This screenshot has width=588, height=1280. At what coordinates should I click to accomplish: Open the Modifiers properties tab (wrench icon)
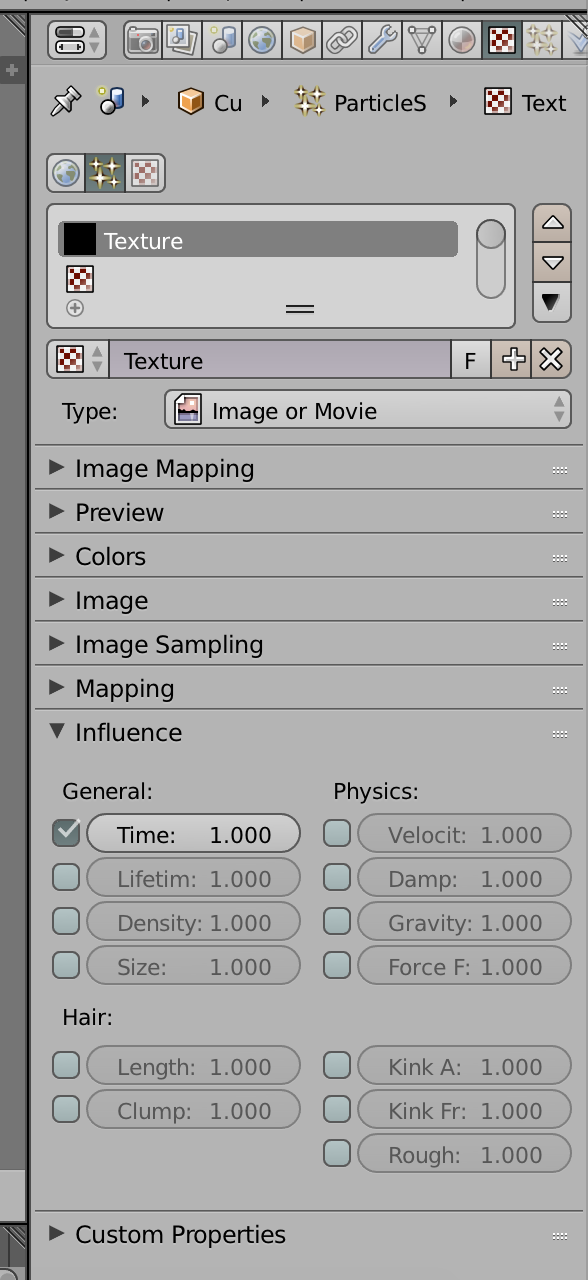[x=382, y=40]
